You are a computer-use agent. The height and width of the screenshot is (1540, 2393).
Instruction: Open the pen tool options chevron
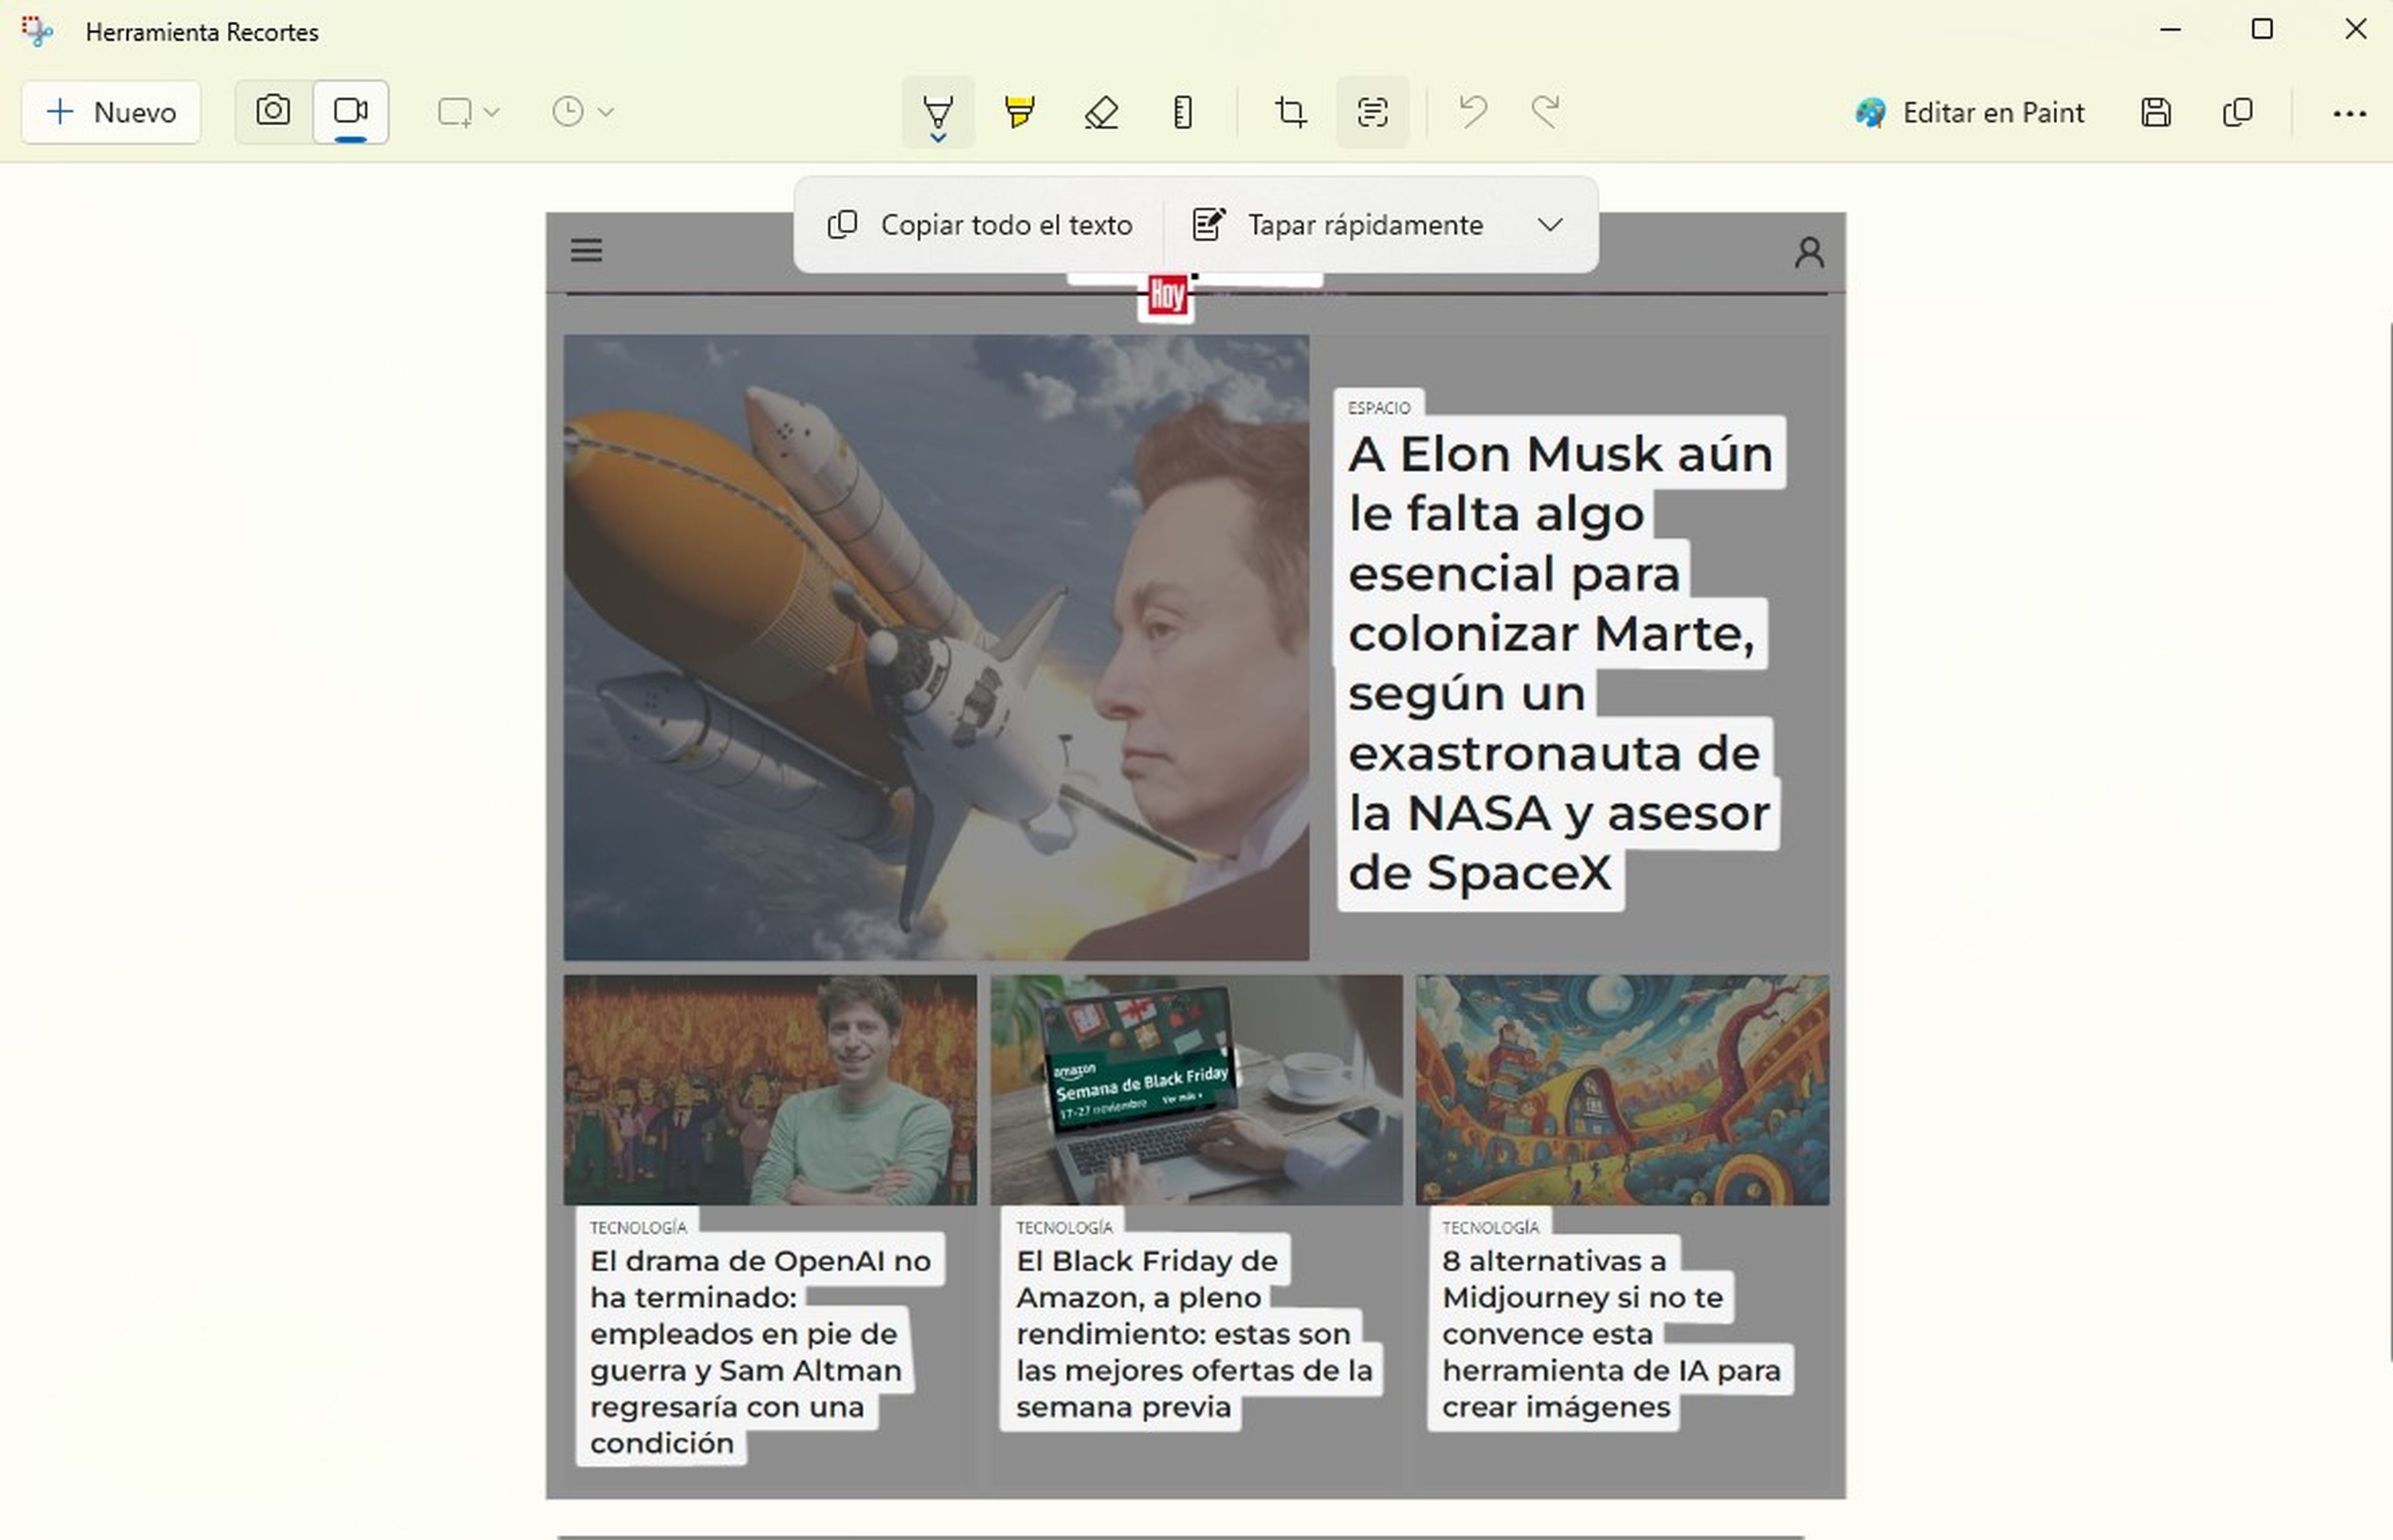(x=937, y=139)
